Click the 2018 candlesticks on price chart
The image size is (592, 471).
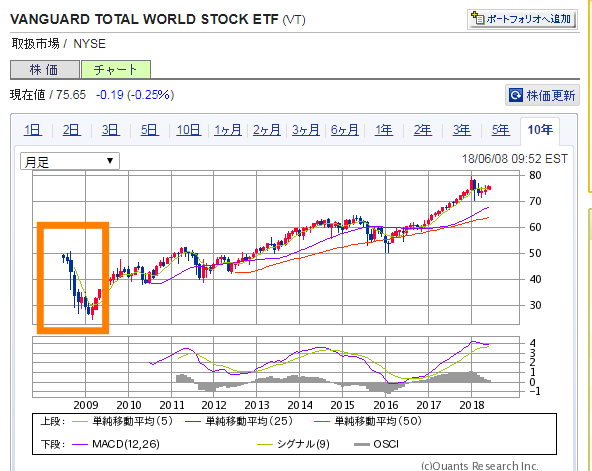point(481,189)
